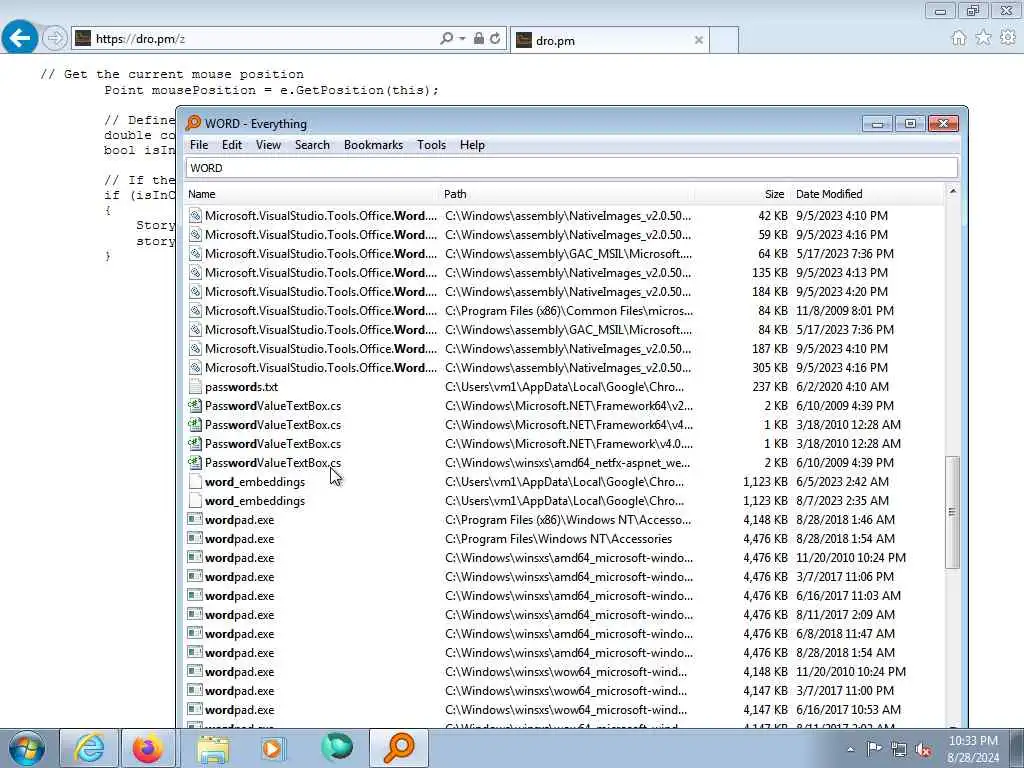Viewport: 1024px width, 768px height.
Task: Select the passwords.txt file icon
Action: (195, 387)
